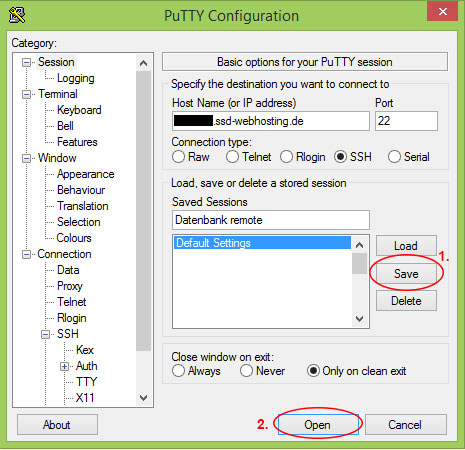Focus the Saved Sessions name field
Screen dimensions: 465x450
pos(271,220)
